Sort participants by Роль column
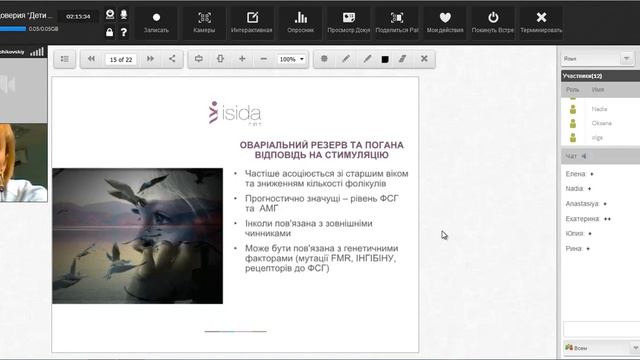 point(572,89)
